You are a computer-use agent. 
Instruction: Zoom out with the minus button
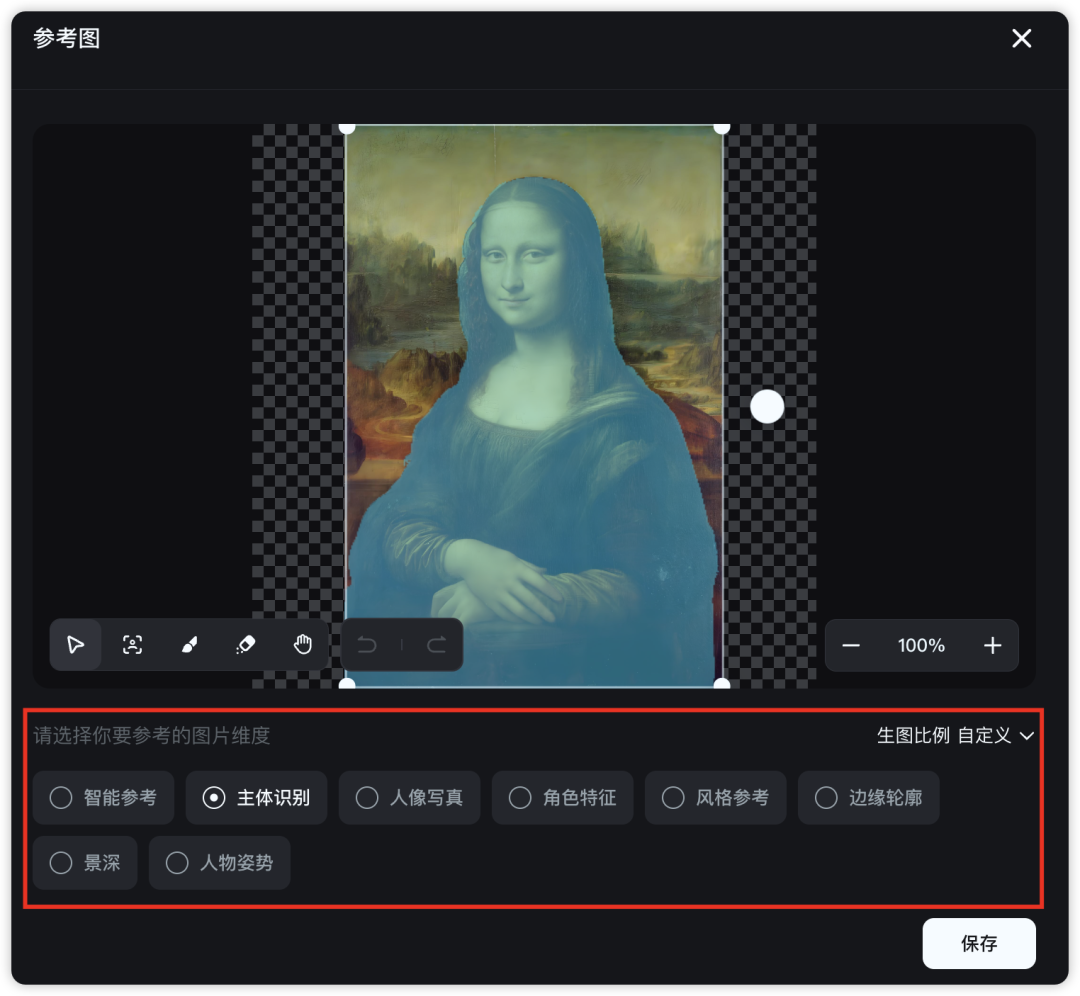point(851,645)
